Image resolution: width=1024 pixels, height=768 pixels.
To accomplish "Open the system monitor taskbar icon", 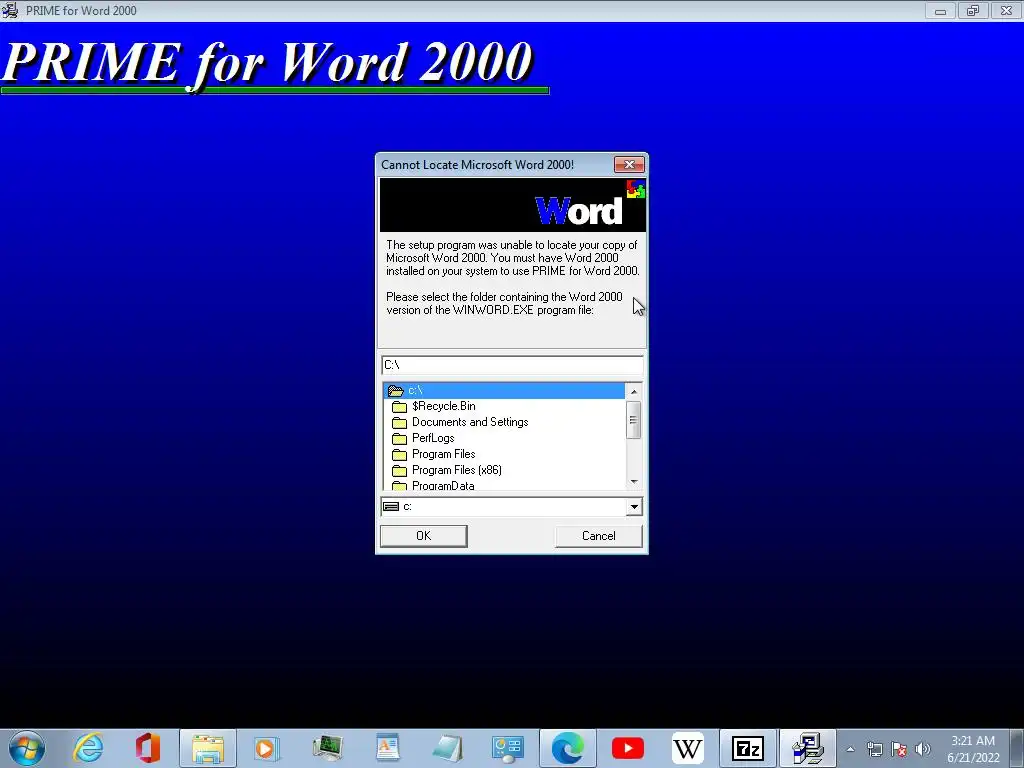I will [327, 748].
